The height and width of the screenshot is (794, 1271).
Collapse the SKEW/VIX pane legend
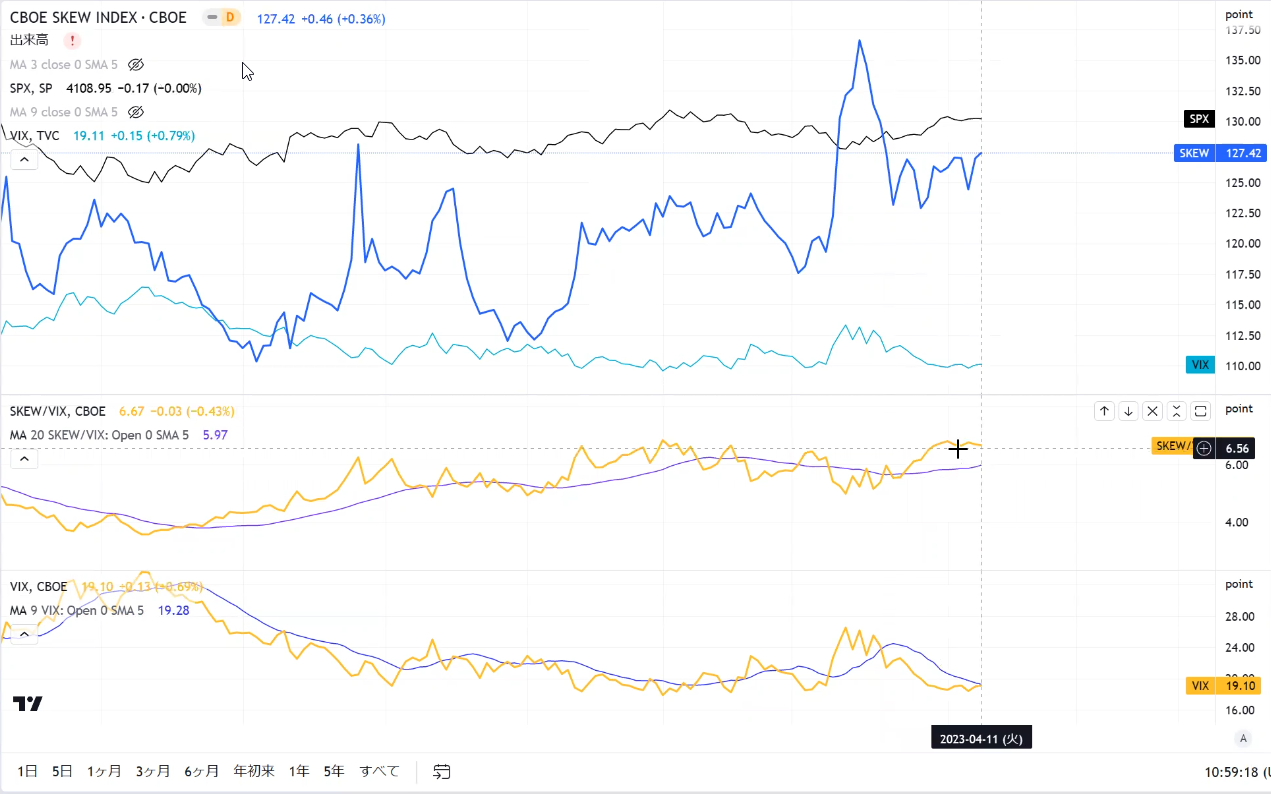click(24, 459)
